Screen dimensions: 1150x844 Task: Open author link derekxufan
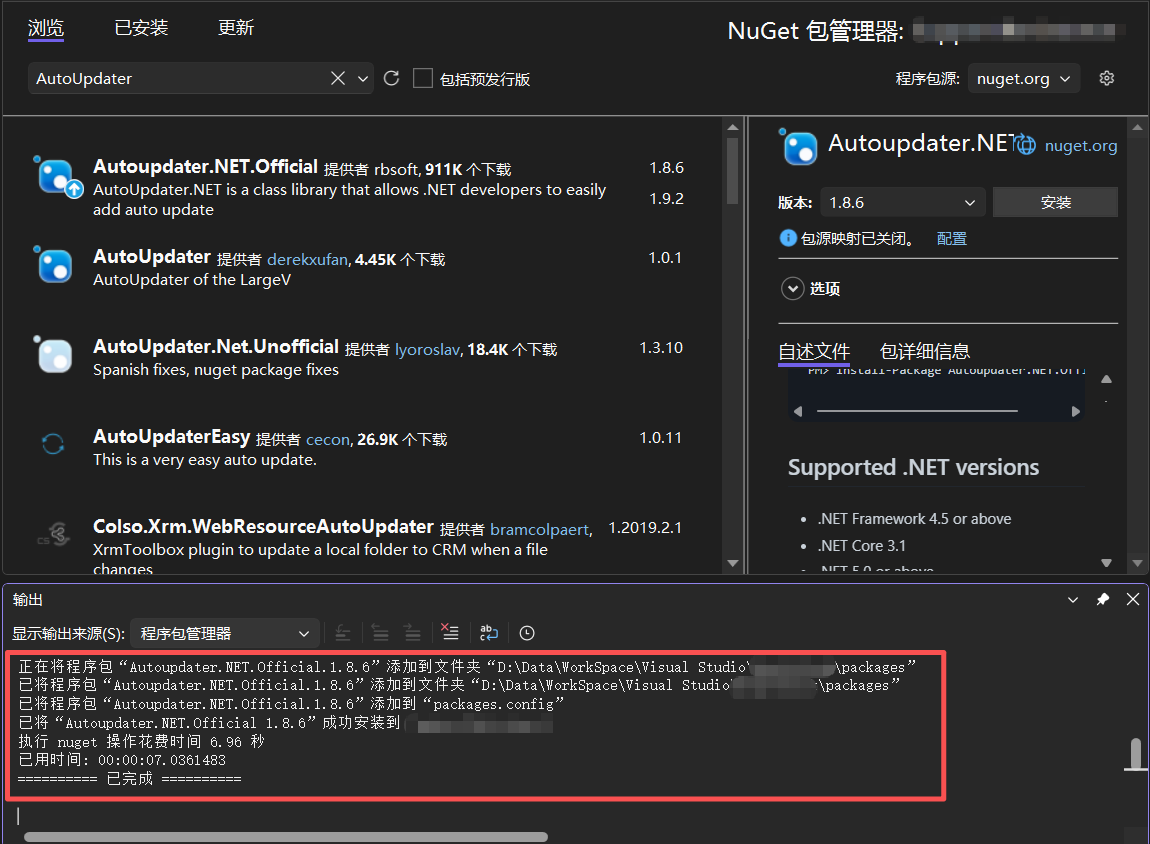tap(307, 260)
